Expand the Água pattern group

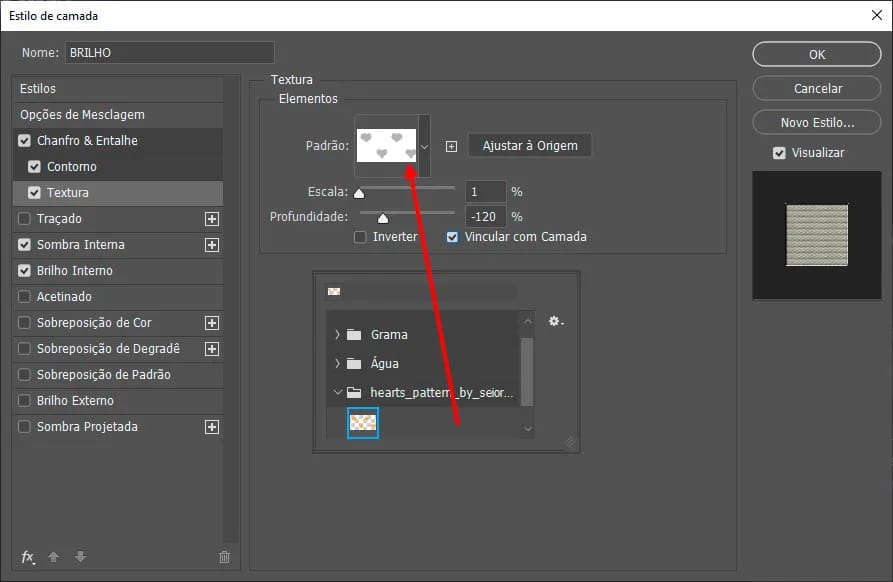pos(337,363)
